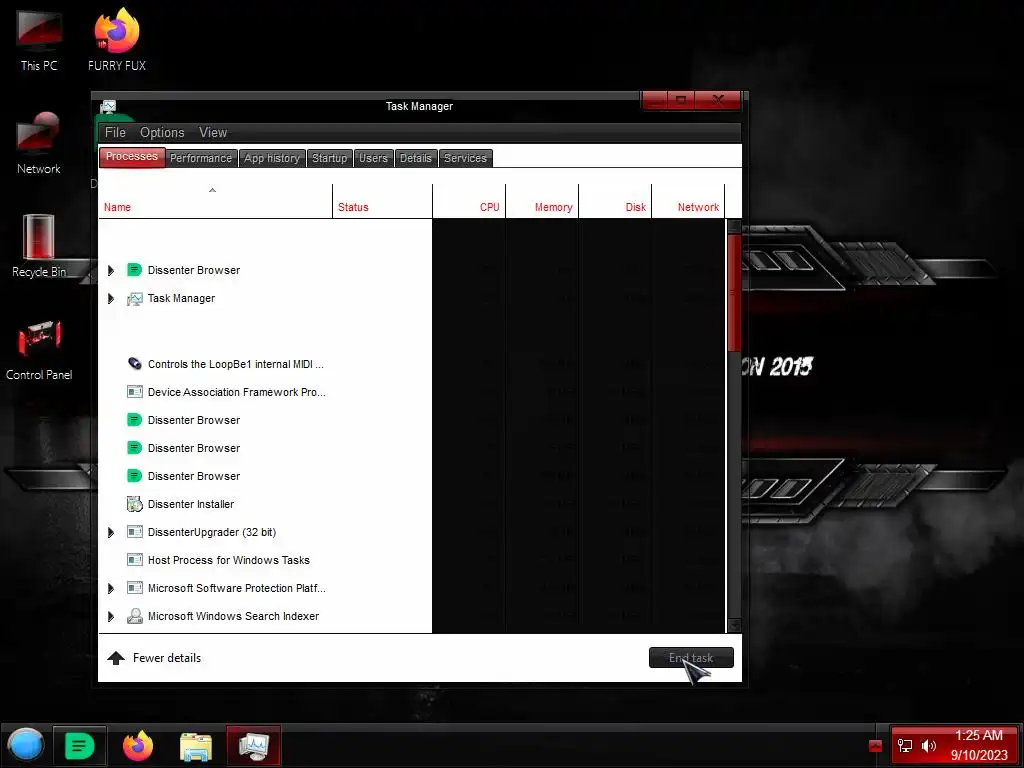Open File Explorer from taskbar
The width and height of the screenshot is (1024, 768).
point(196,746)
